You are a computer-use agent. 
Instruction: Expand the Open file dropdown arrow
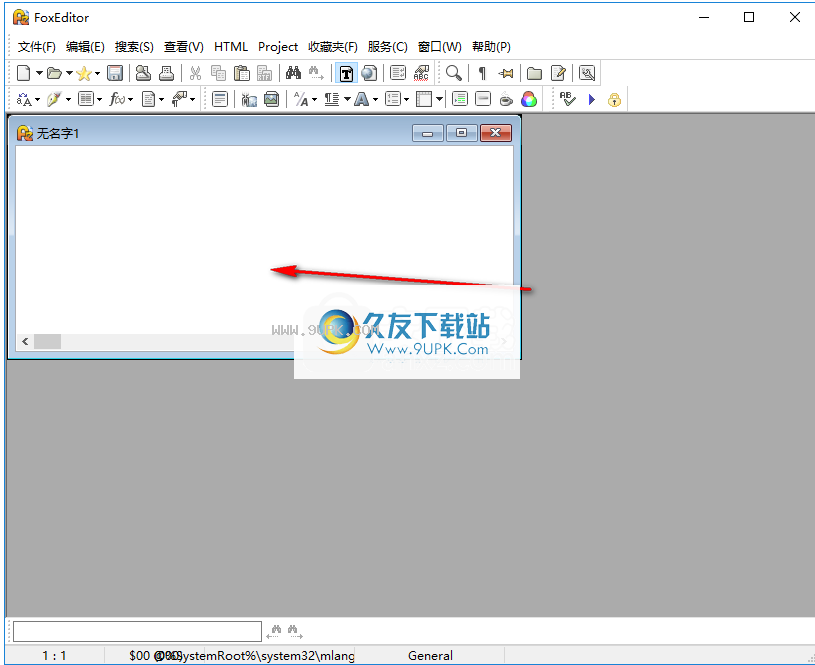click(x=69, y=73)
